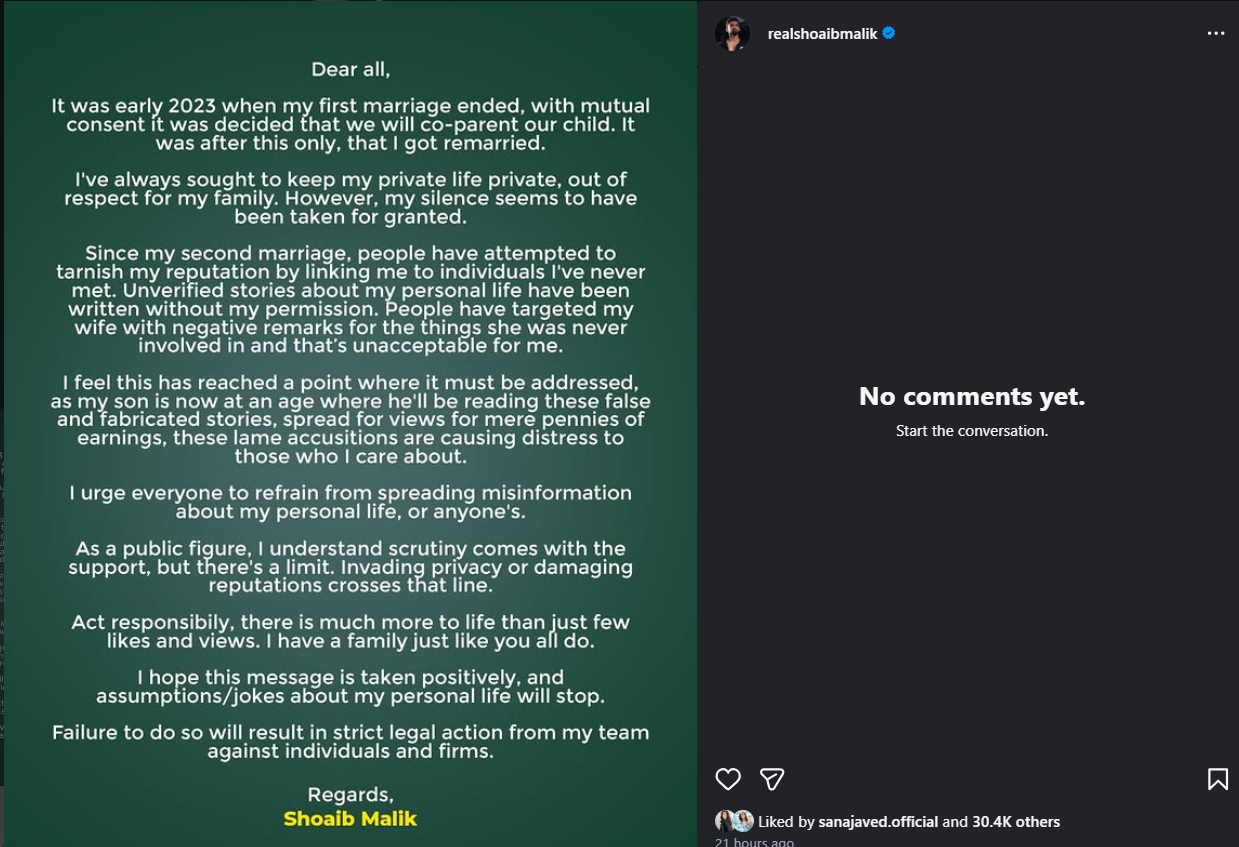
Task: Like the post with the heart icon
Action: click(x=728, y=779)
